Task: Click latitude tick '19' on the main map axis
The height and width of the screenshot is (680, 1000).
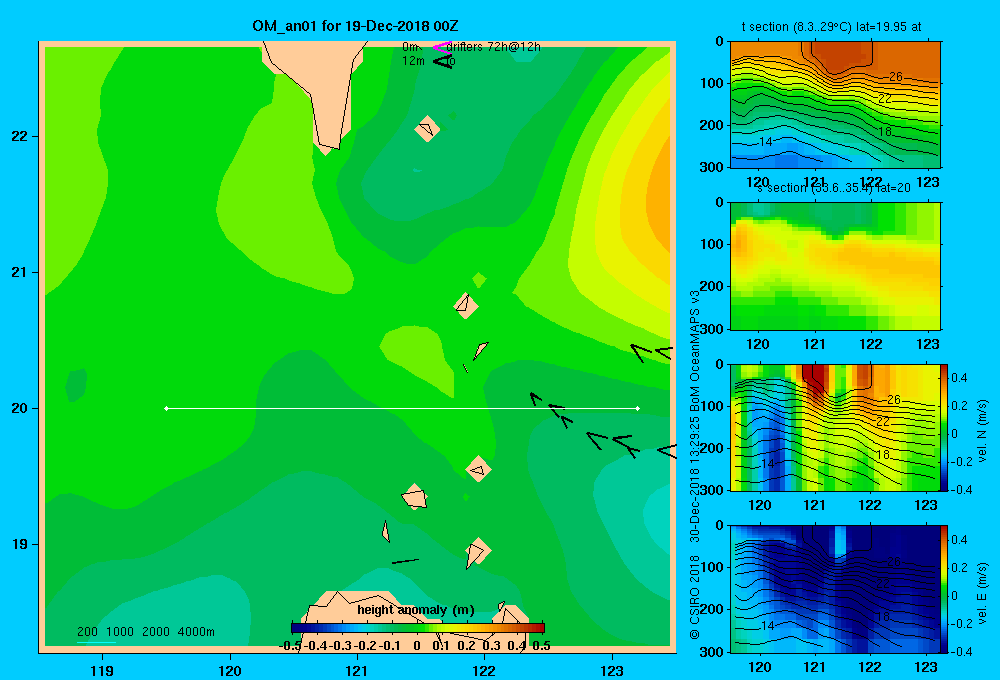Action: 20,544
